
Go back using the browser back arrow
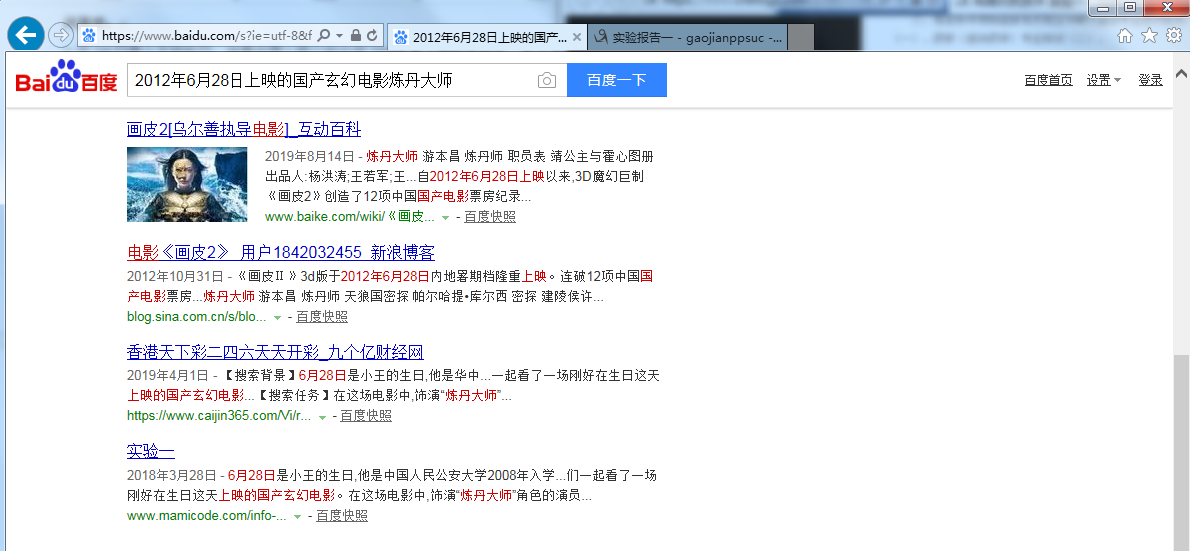[x=27, y=34]
